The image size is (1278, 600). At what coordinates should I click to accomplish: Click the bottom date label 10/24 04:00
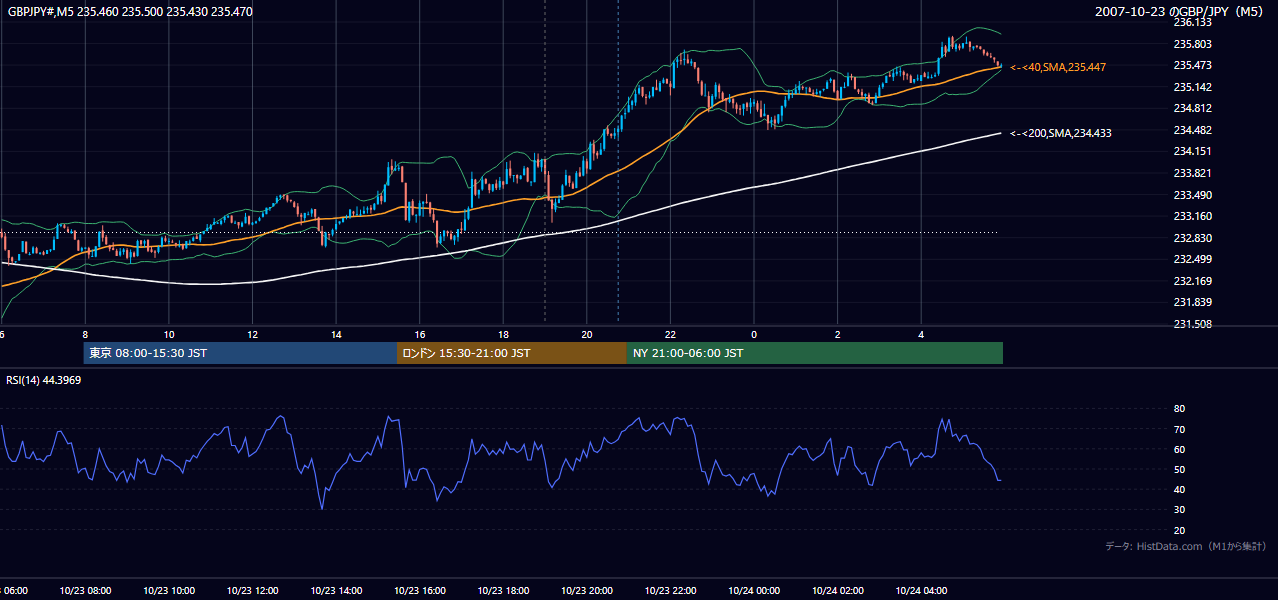tap(921, 591)
